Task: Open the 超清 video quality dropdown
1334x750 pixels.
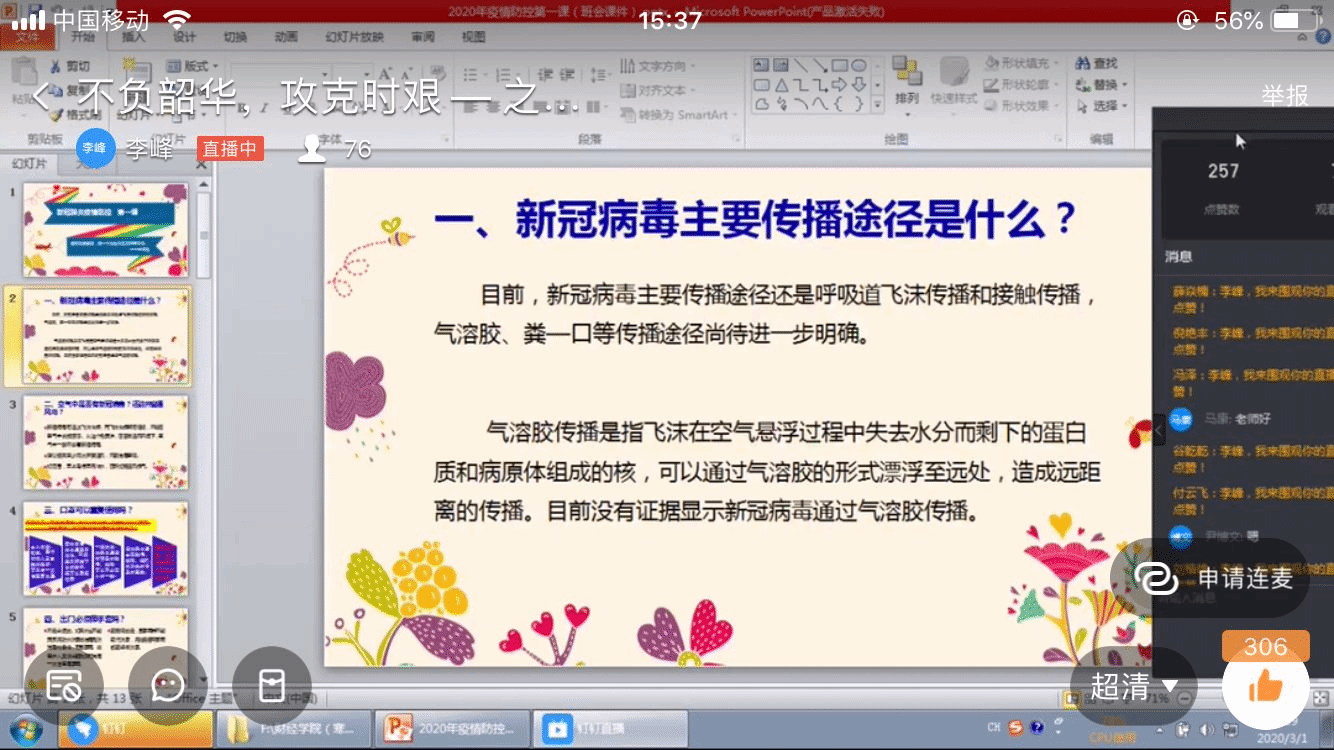Action: 1134,686
